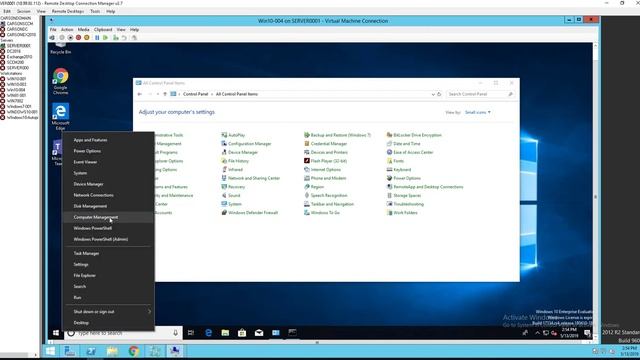Open Ease of Access Center

click(410, 152)
